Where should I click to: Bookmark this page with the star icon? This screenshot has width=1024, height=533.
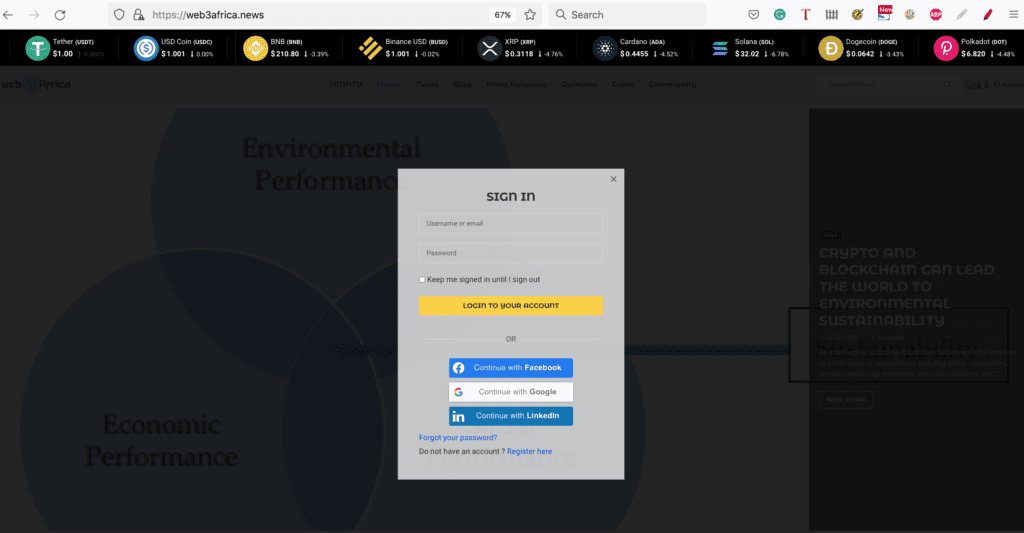point(530,14)
